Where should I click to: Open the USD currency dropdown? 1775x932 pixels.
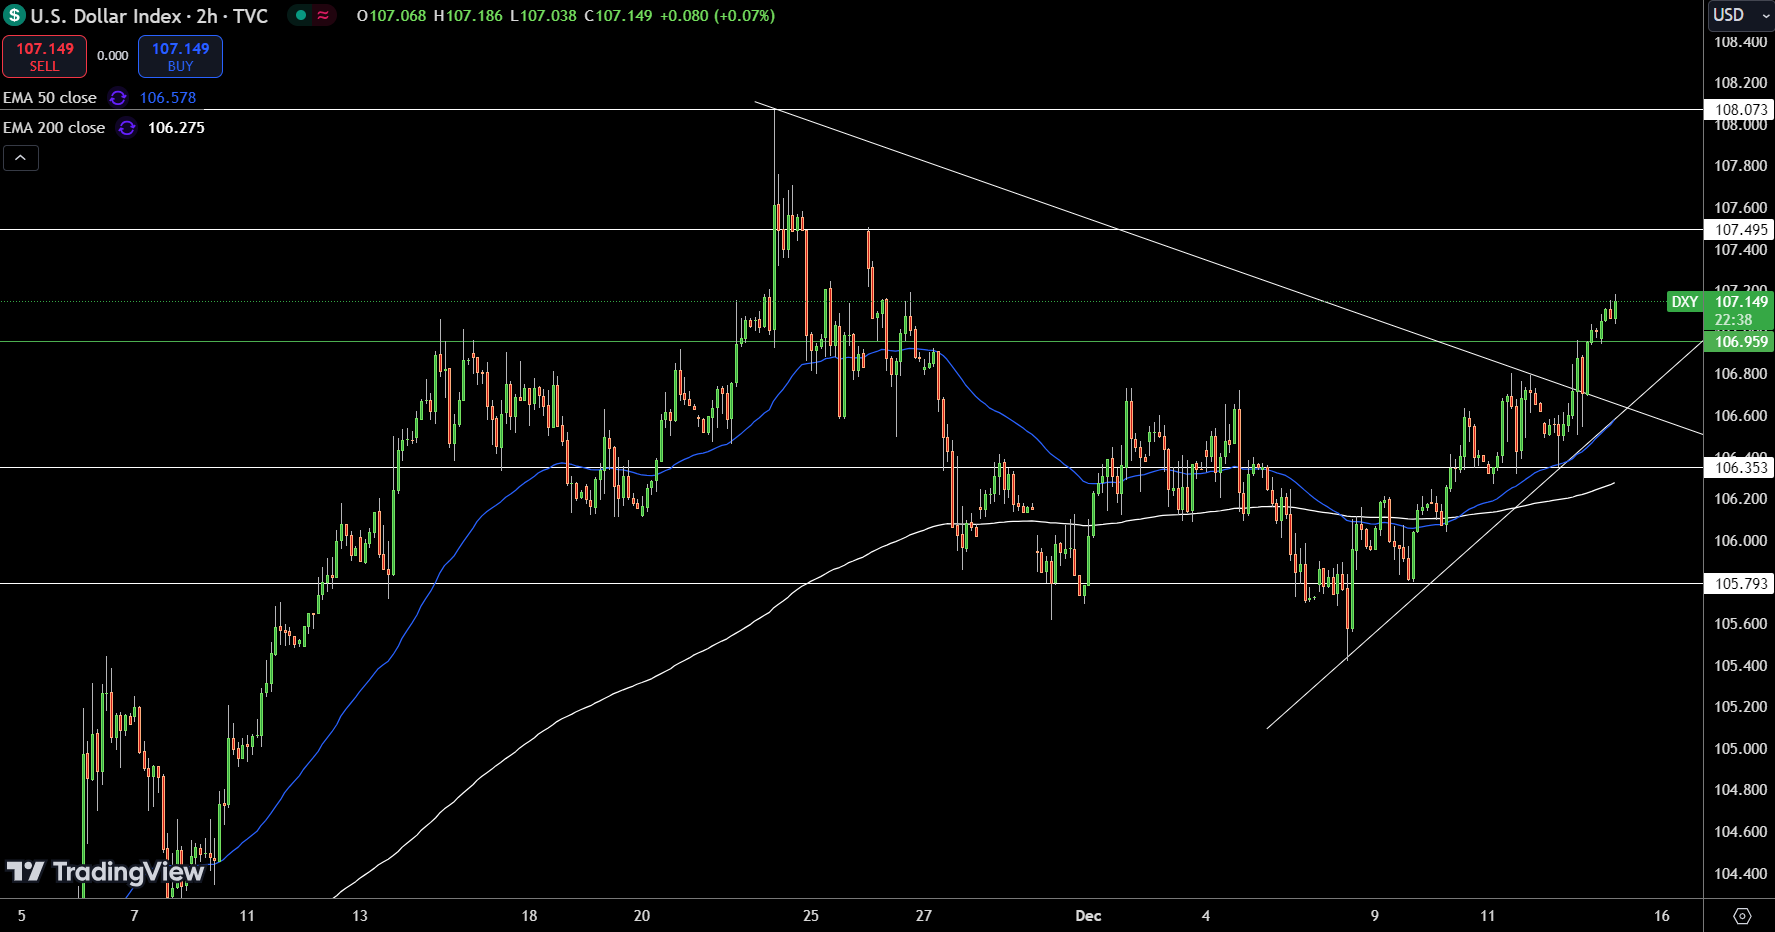pyautogui.click(x=1739, y=15)
